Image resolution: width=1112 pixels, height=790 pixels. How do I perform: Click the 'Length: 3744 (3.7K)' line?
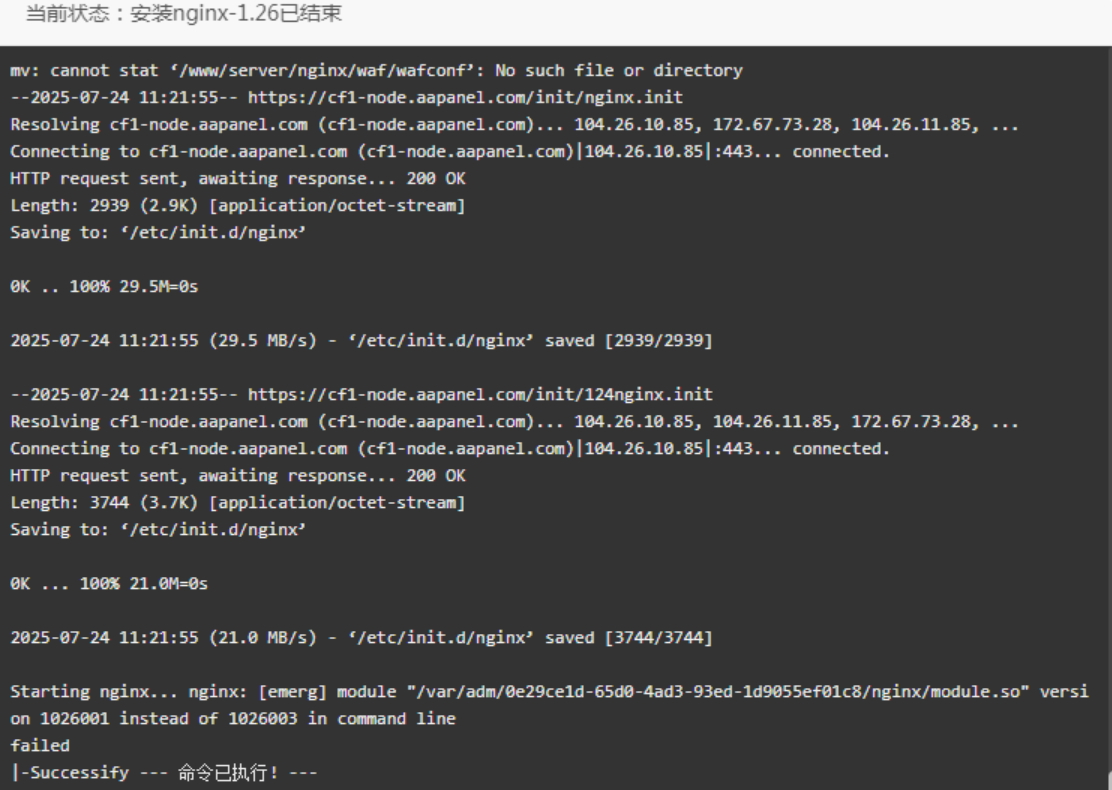238,503
